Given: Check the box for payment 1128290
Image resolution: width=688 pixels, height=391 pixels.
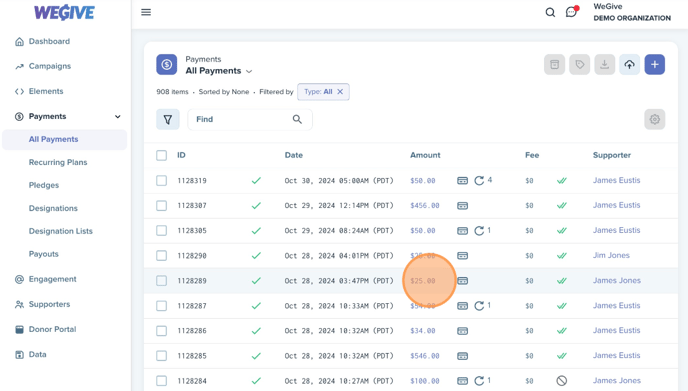Looking at the screenshot, I should tap(161, 255).
